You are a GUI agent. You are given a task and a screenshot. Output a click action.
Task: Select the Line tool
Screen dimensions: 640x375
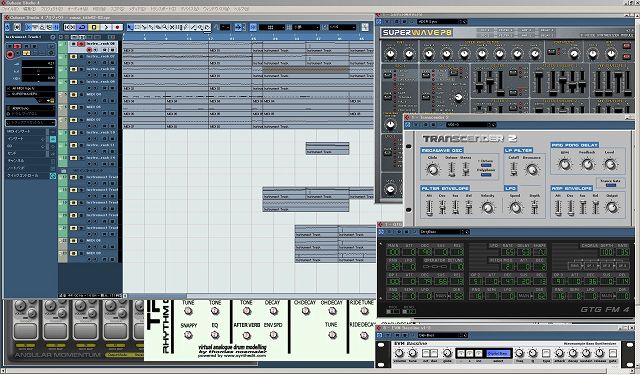(193, 27)
